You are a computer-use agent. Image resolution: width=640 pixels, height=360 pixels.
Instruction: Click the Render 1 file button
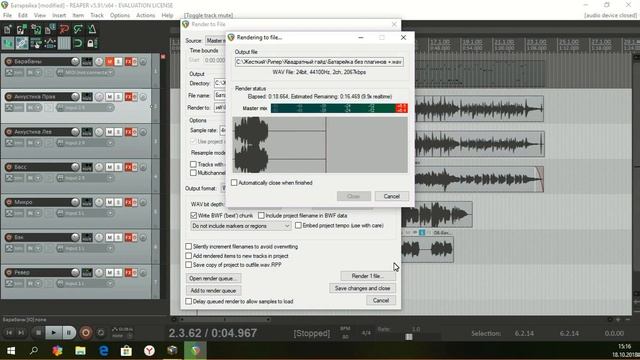click(x=367, y=276)
